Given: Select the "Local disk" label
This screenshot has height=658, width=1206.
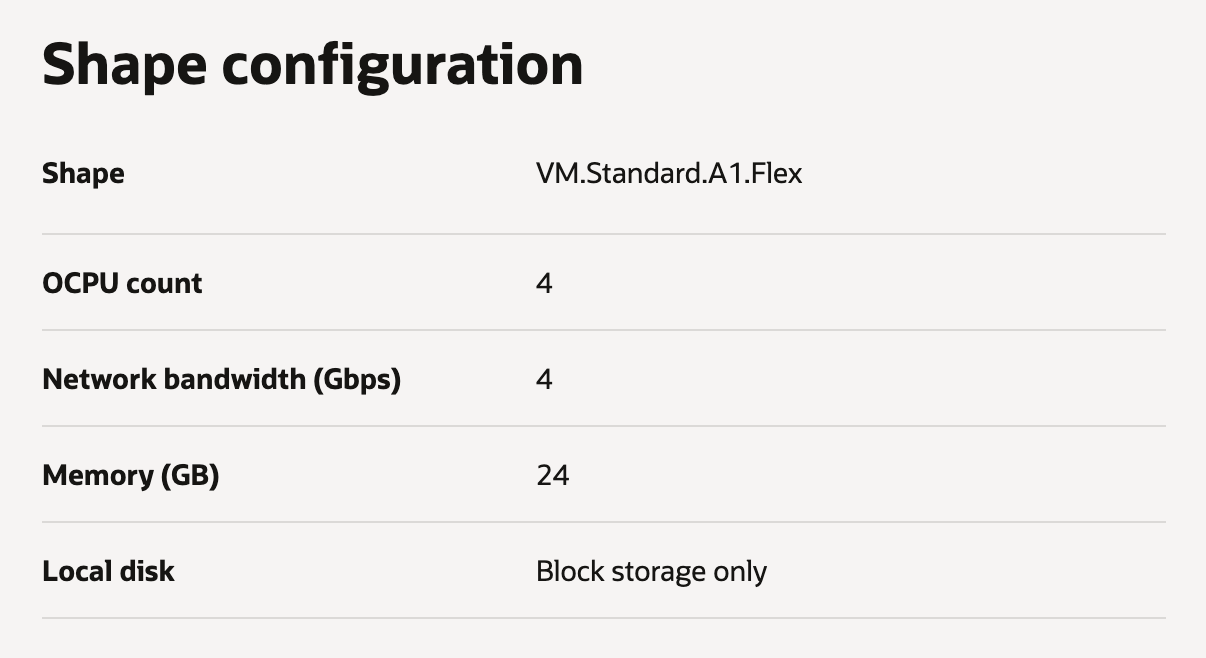Looking at the screenshot, I should tap(108, 572).
